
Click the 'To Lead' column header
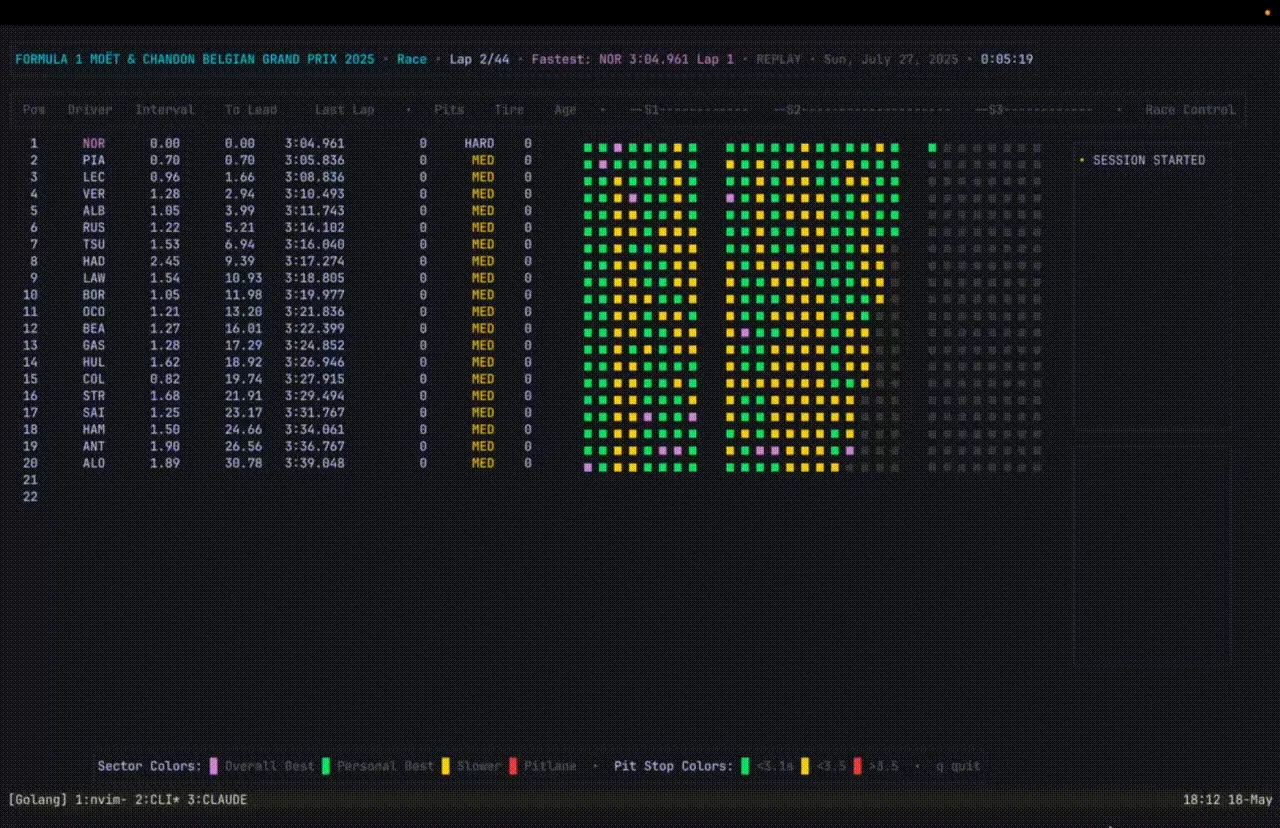click(251, 110)
